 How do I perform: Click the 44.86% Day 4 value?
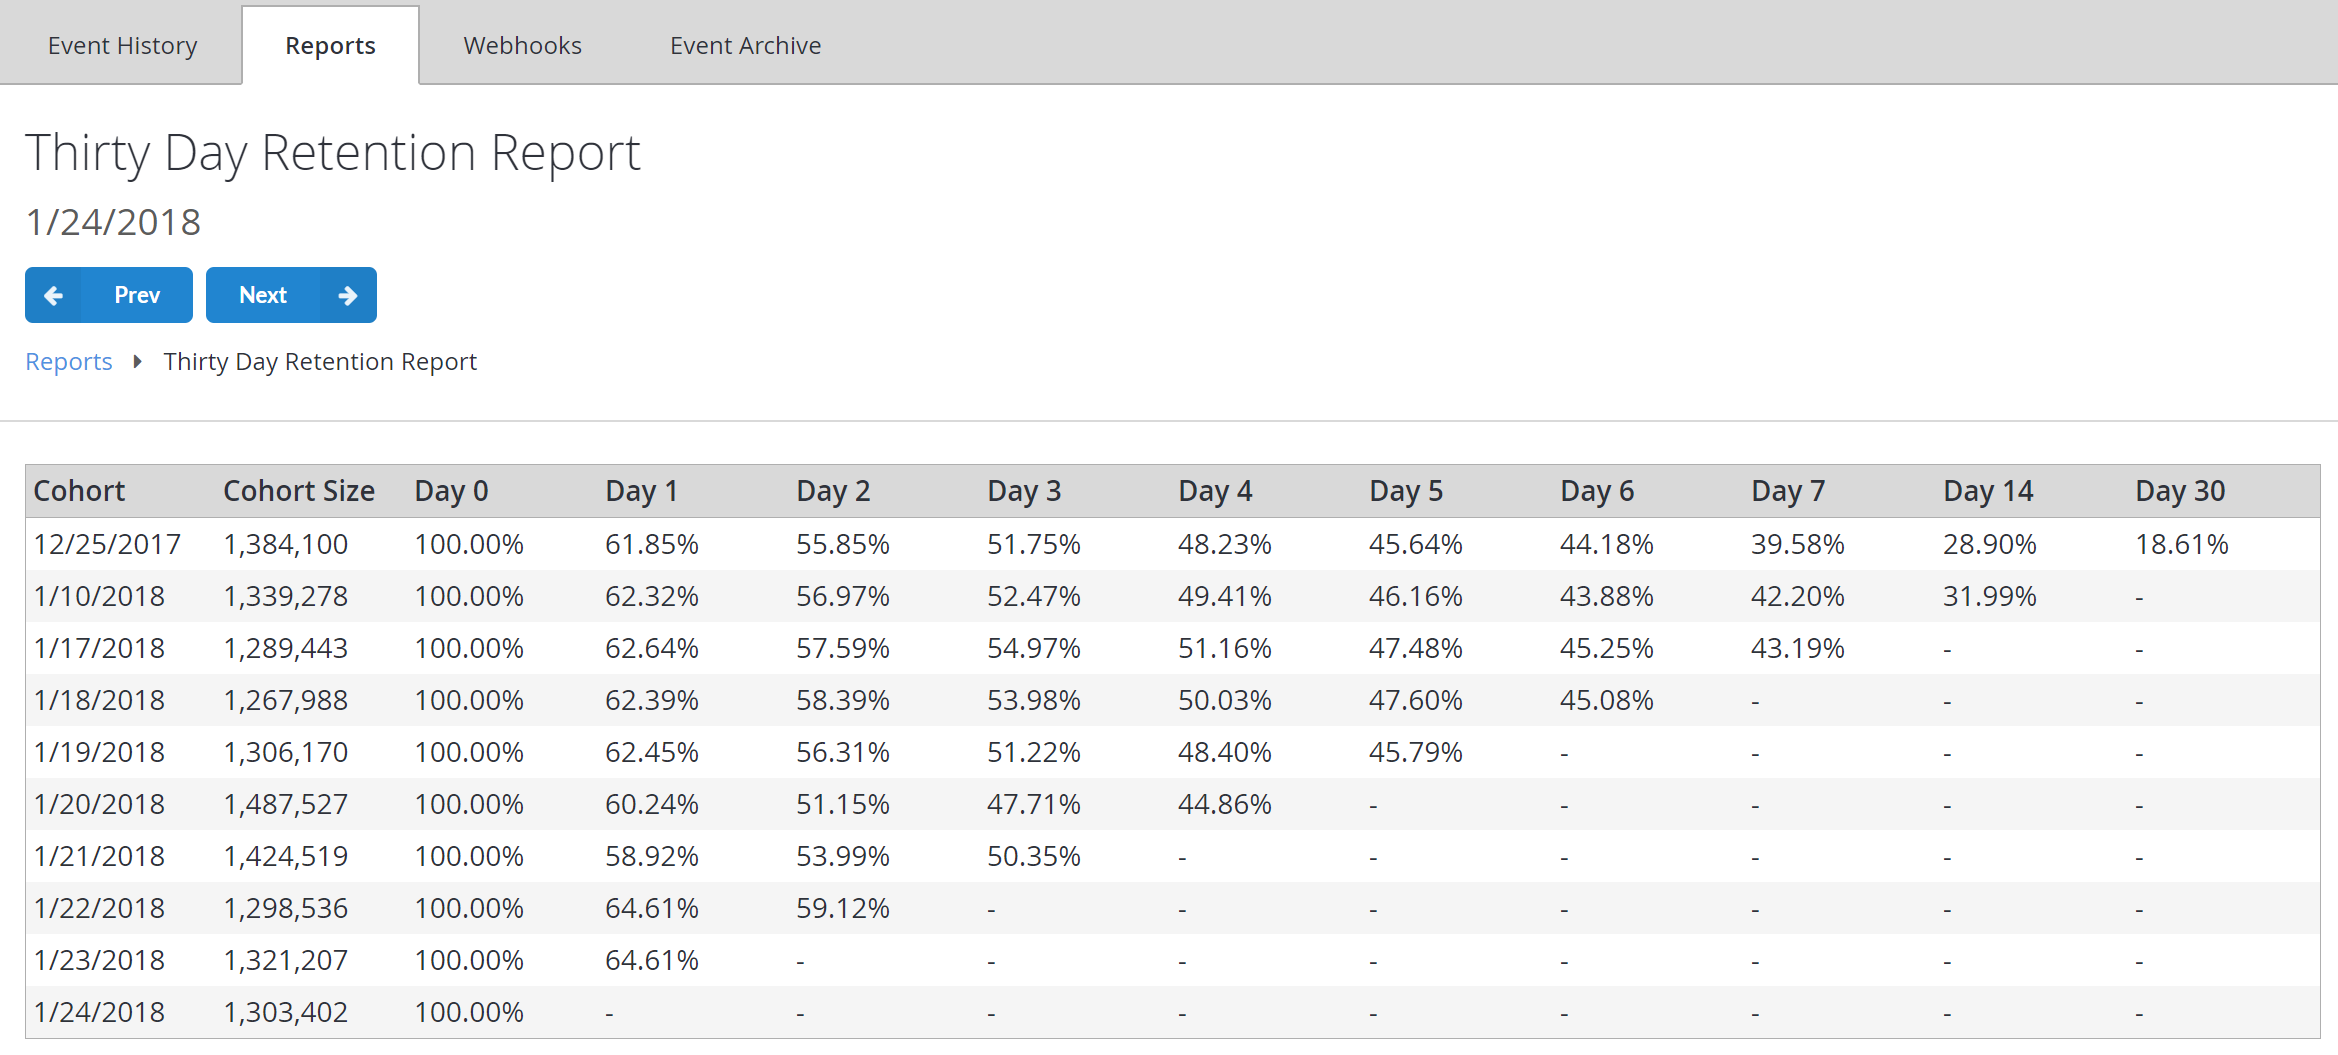tap(1225, 804)
